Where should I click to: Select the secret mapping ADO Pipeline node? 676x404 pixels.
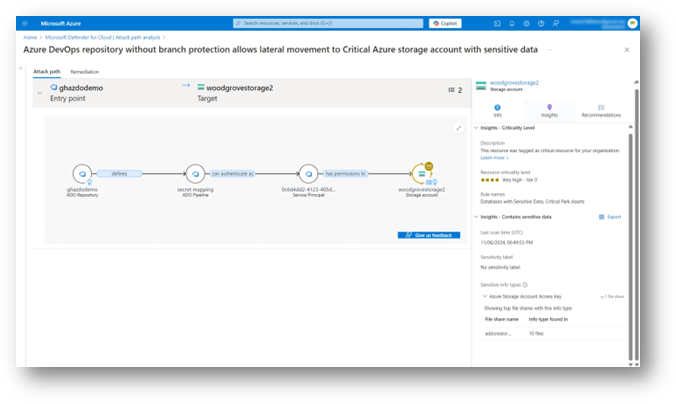[x=195, y=174]
